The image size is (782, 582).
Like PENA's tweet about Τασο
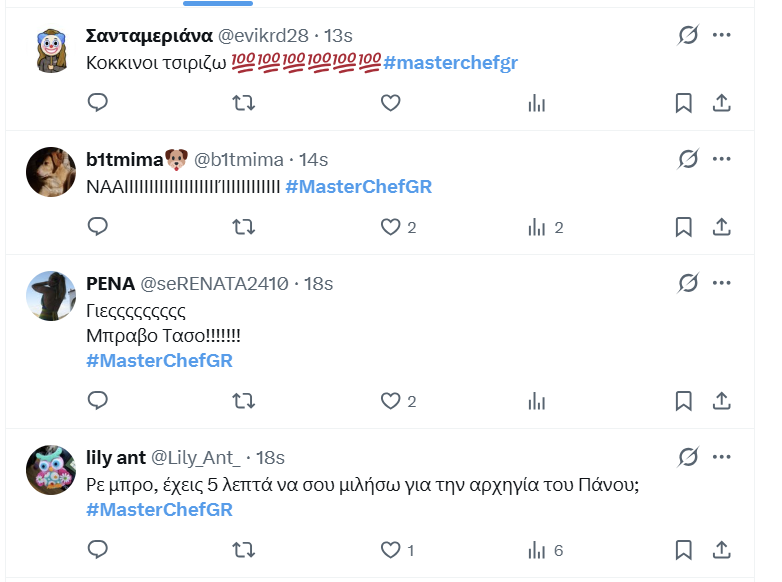pyautogui.click(x=391, y=401)
